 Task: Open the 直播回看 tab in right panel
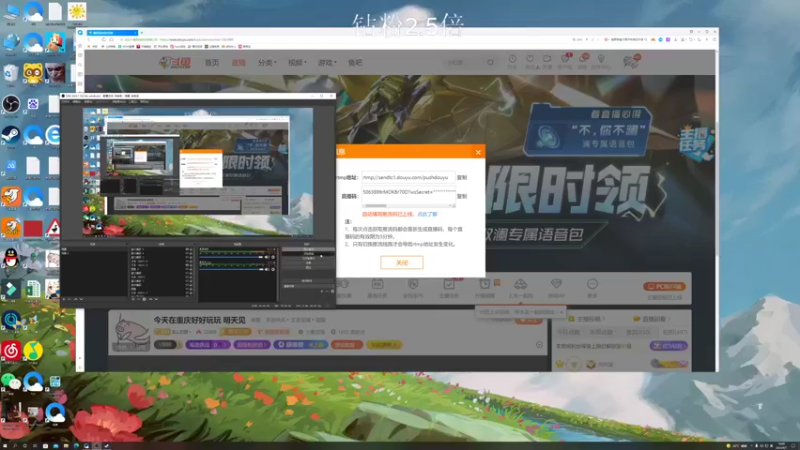coord(652,319)
